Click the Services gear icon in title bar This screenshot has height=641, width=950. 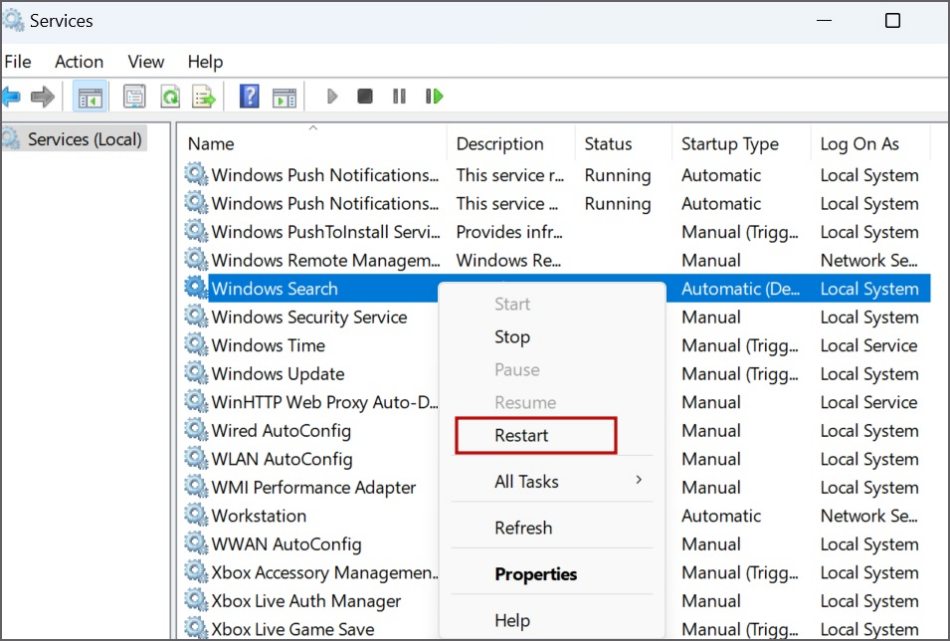coord(13,21)
